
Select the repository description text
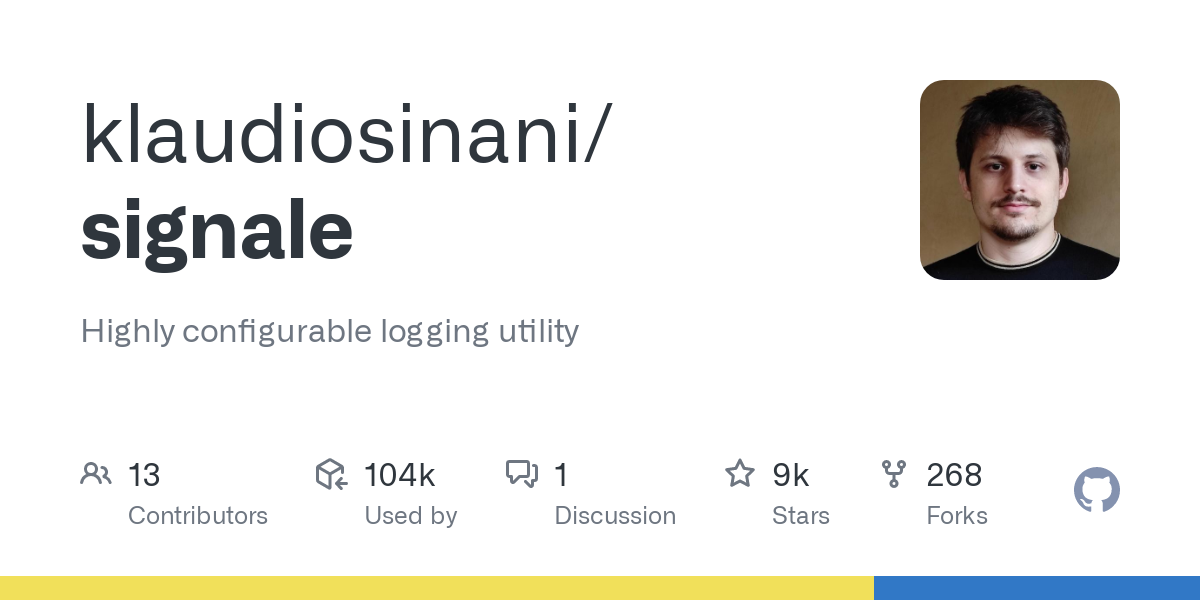click(x=330, y=331)
